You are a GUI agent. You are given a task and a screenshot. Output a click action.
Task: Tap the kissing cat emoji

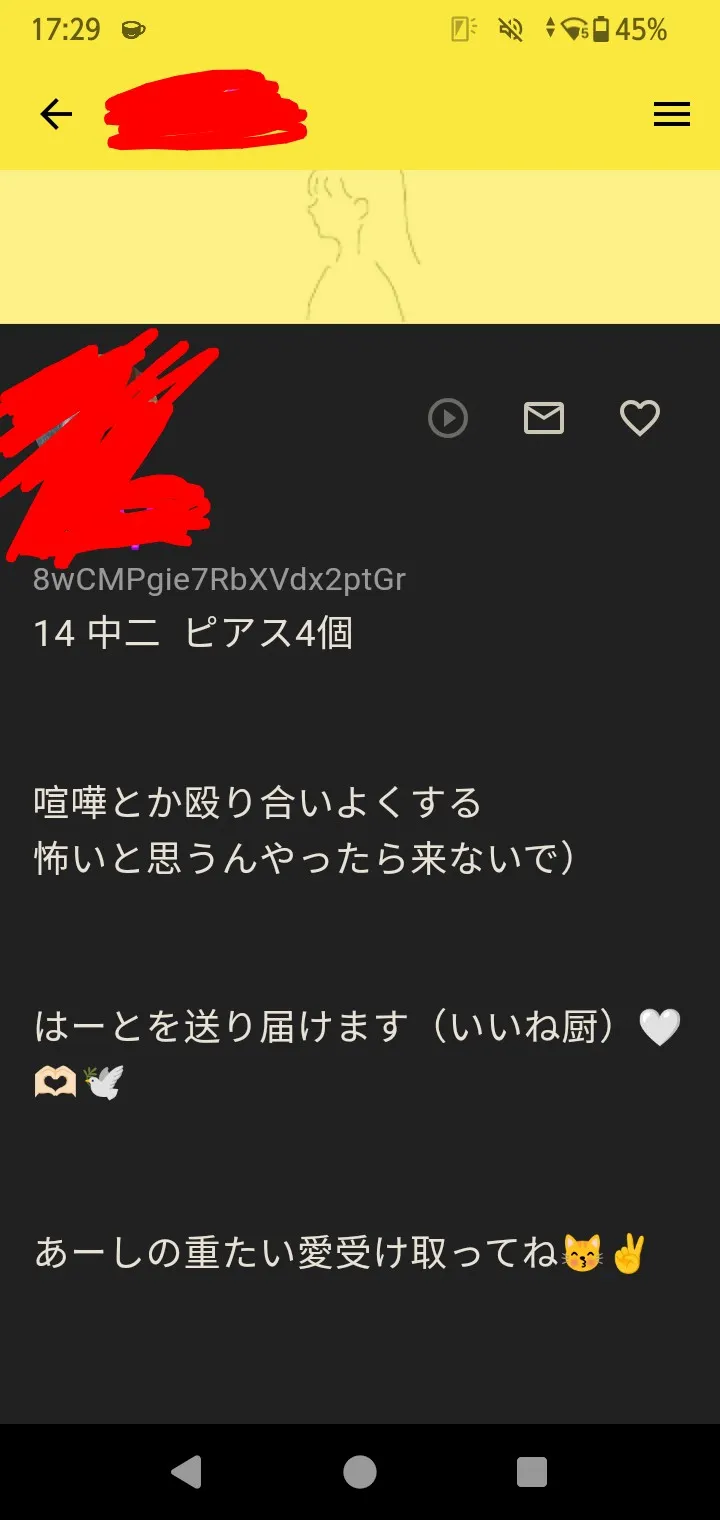[583, 1253]
